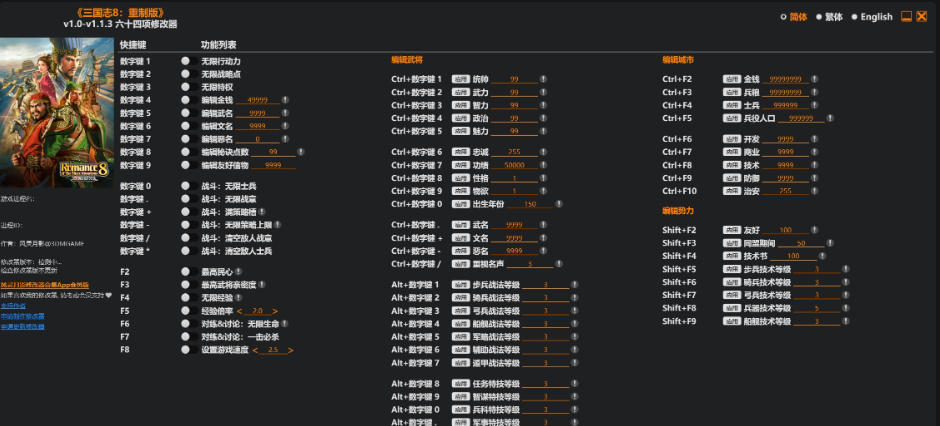This screenshot has height=426, width=940.
Task: Click the 骑兵战法等级 value field
Action: click(x=546, y=298)
